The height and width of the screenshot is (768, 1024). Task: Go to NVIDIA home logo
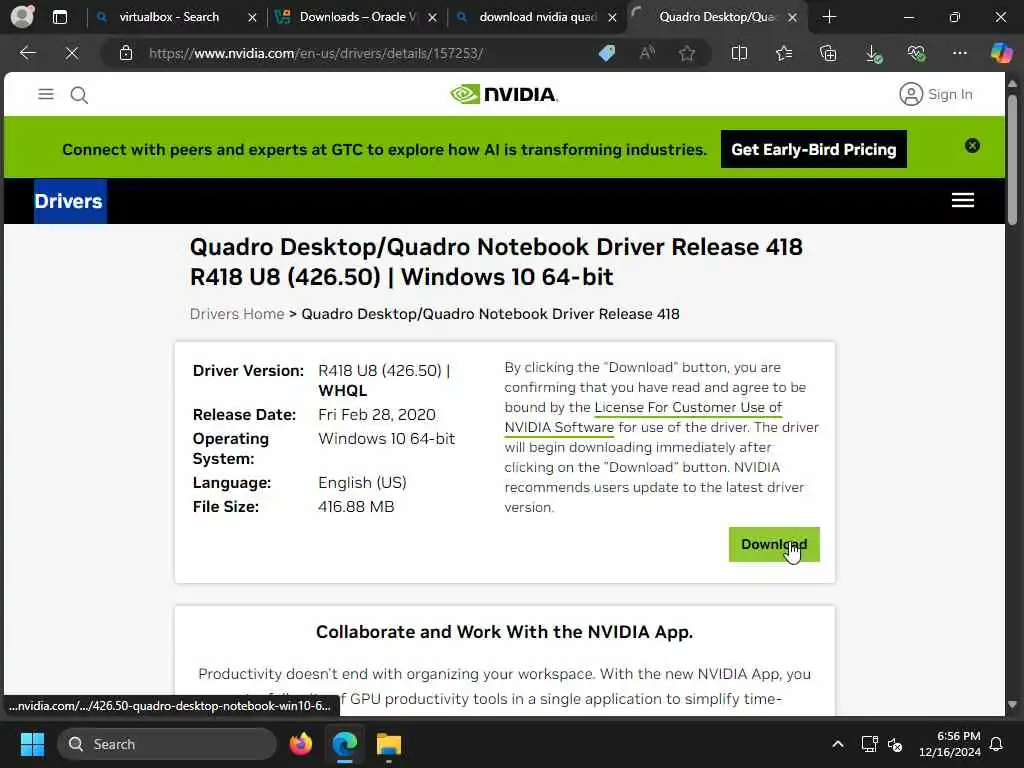coord(504,94)
